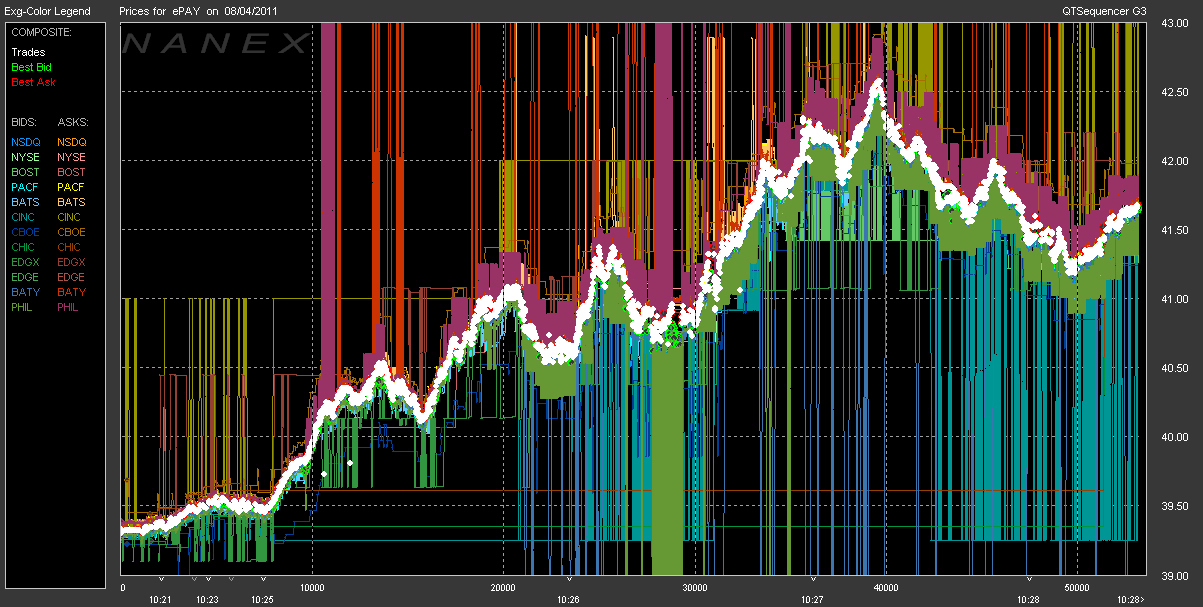The image size is (1203, 607).
Task: Click the 20000 sequence axis label
Action: [503, 588]
